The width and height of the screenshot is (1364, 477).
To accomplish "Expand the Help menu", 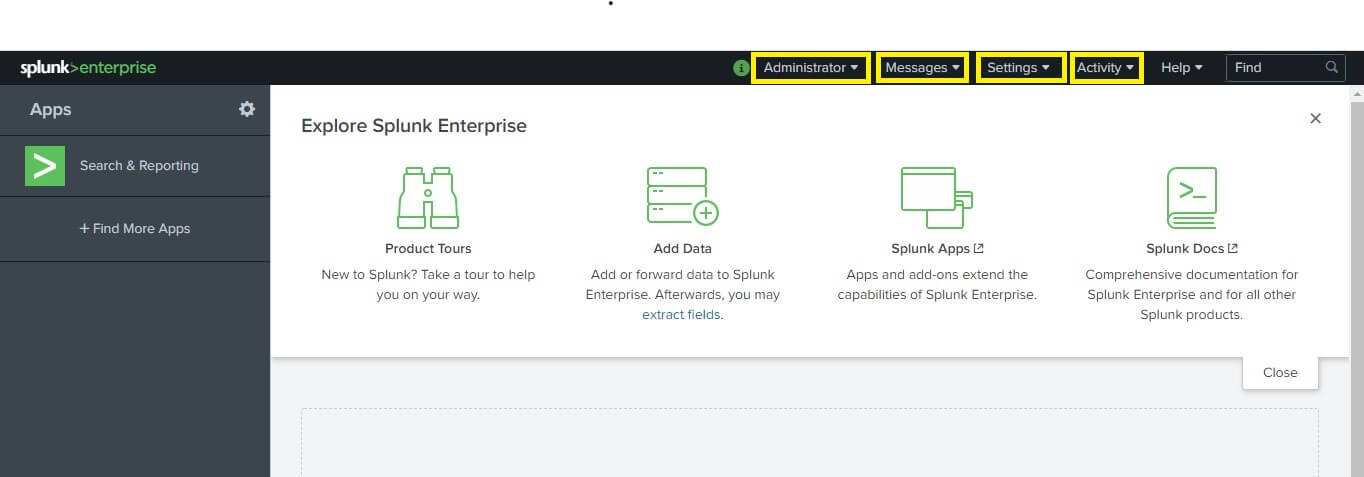I will point(1181,68).
